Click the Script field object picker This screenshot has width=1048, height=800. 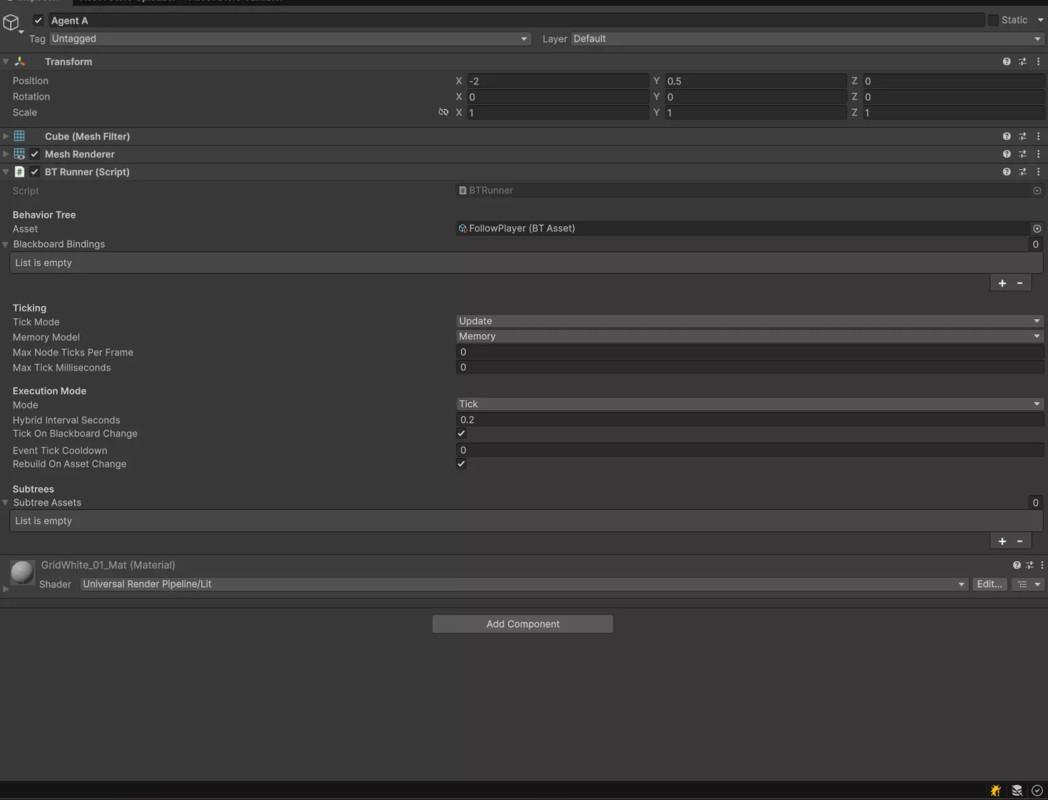(1037, 190)
